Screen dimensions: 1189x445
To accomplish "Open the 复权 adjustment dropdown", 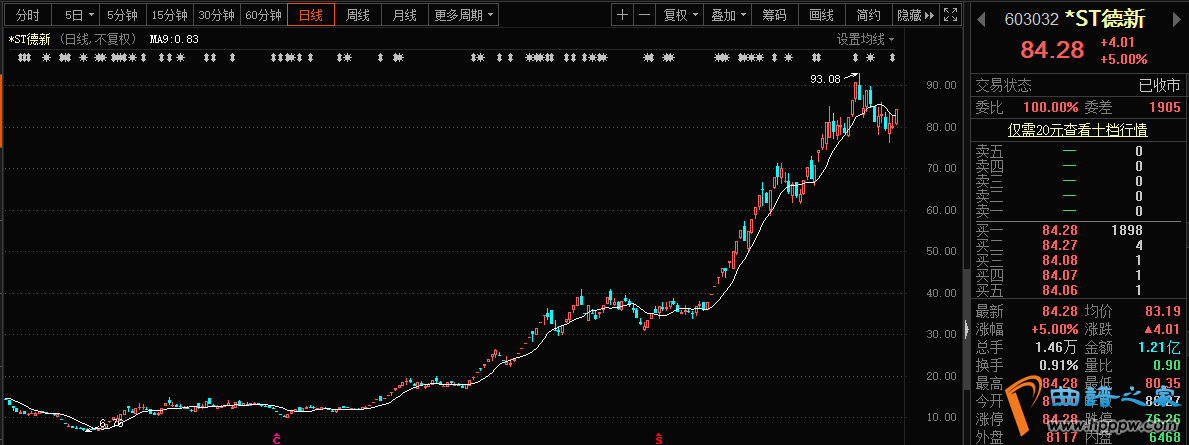I will pyautogui.click(x=680, y=15).
